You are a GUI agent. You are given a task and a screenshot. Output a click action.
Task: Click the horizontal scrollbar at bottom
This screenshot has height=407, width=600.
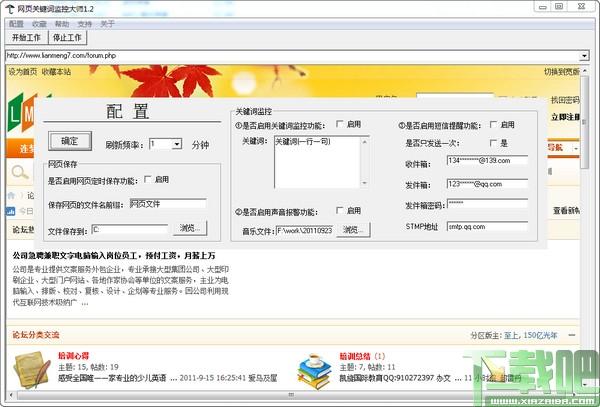pos(291,394)
